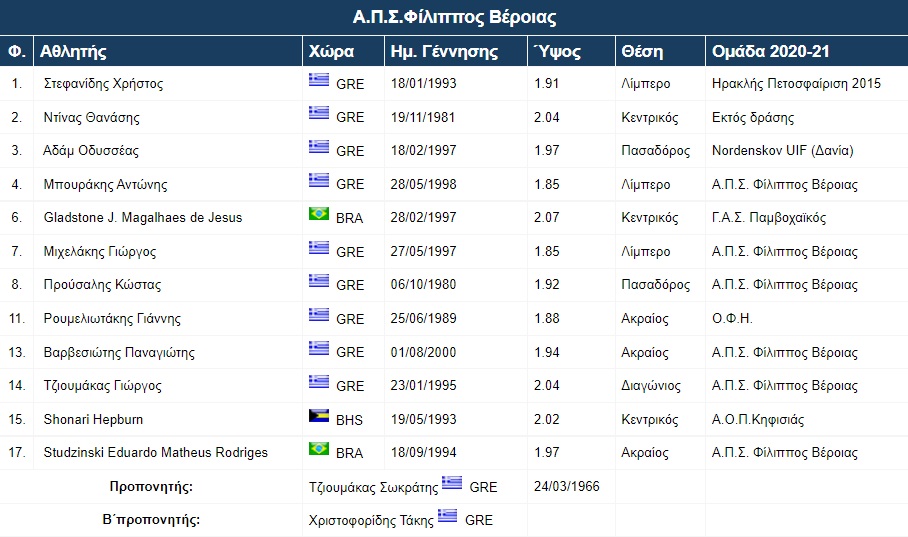
Task: Click the Brazil flag for Gladstone J. Magalhaes
Action: coord(318,214)
